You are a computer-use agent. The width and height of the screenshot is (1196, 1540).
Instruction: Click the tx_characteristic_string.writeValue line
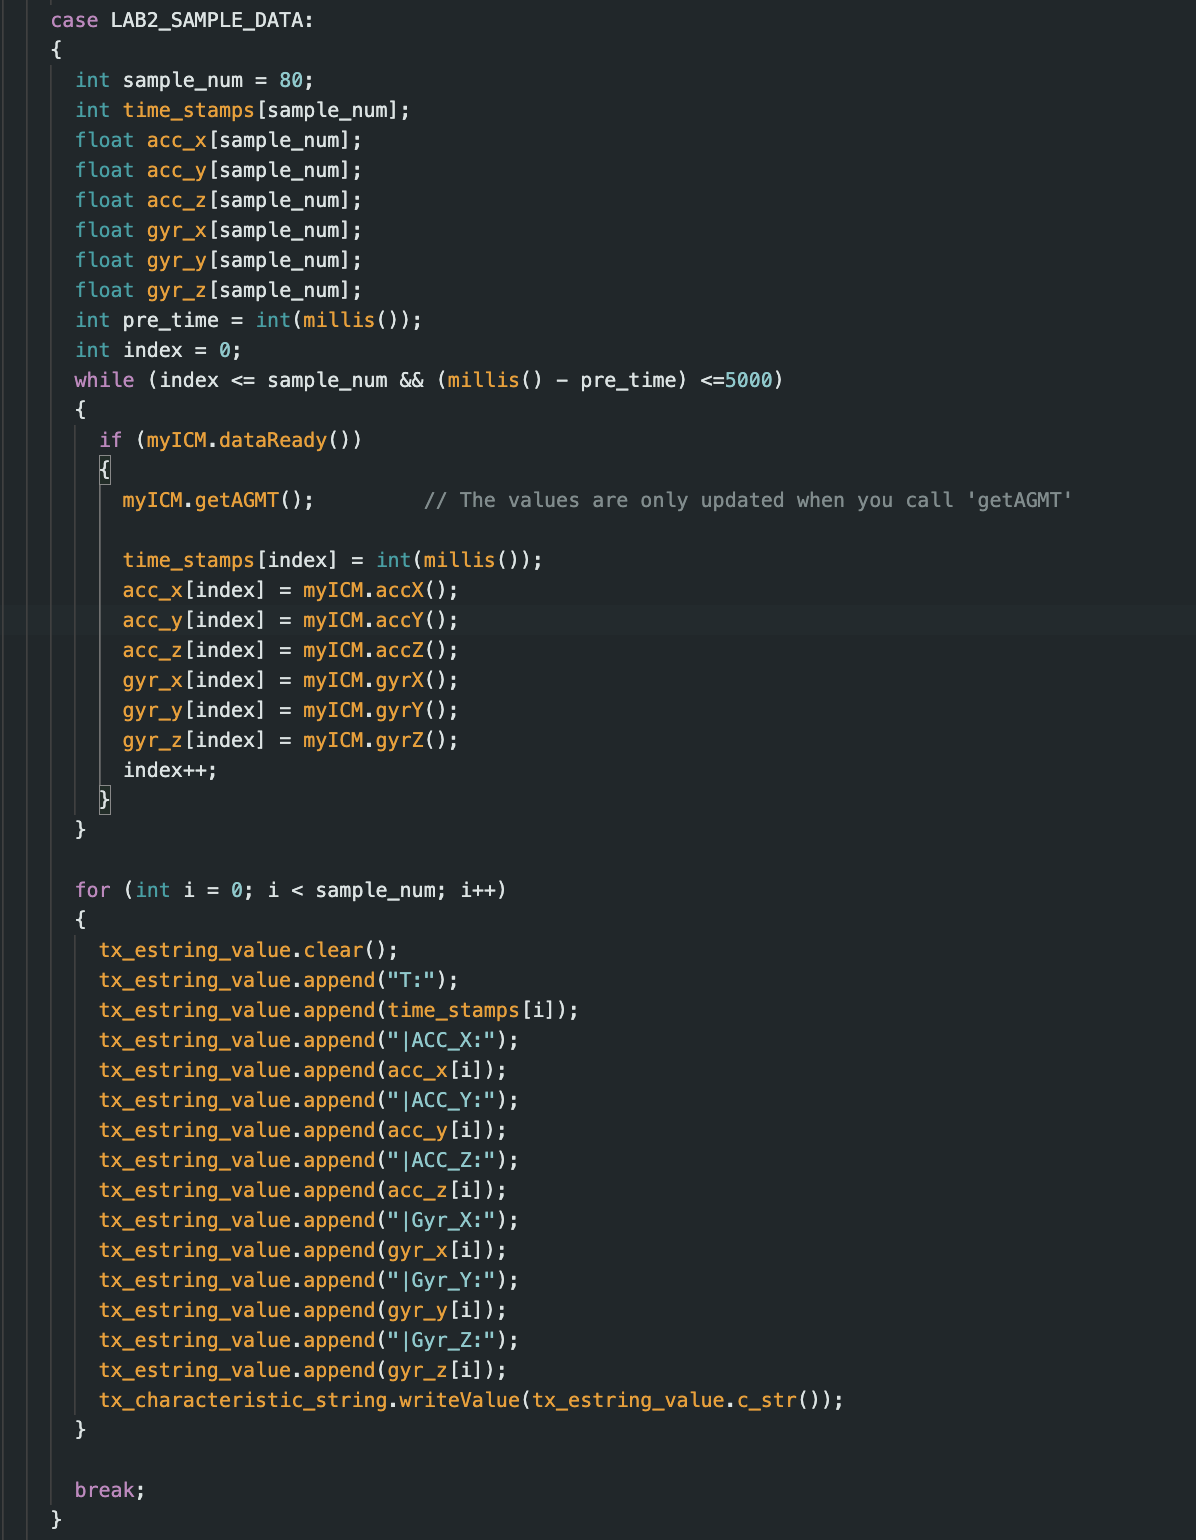coord(471,1400)
